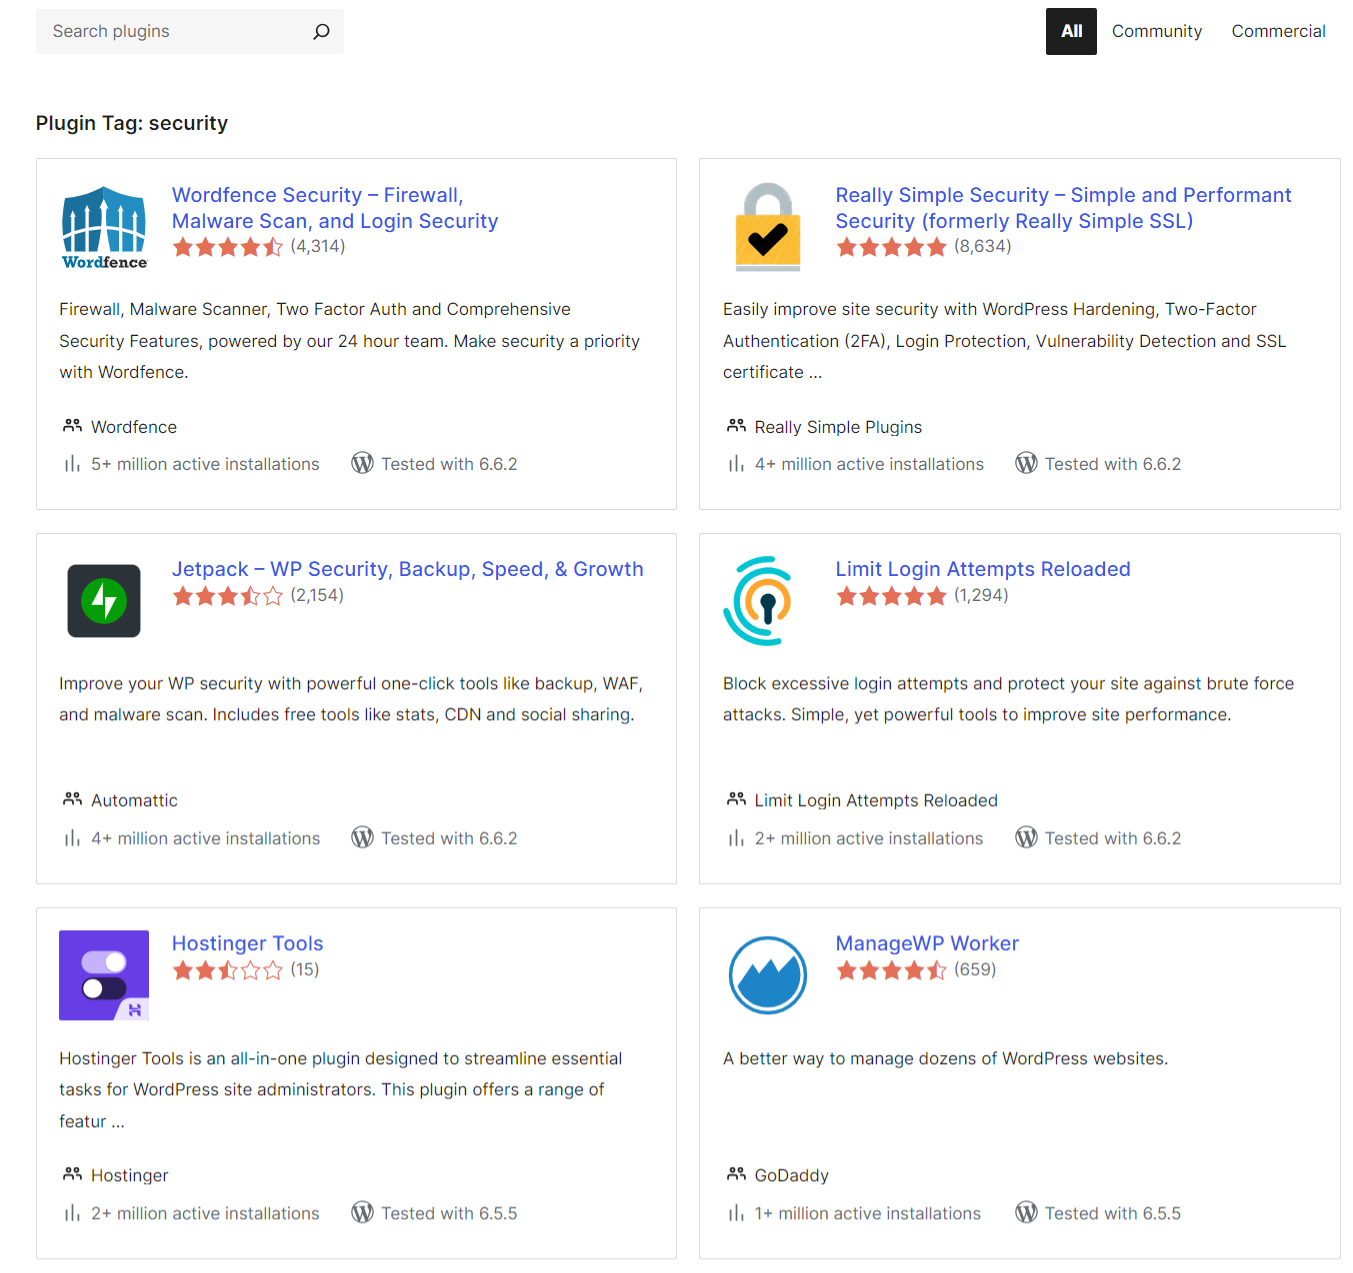Click the Limit Login Attempts Reloaded icon

(x=760, y=601)
